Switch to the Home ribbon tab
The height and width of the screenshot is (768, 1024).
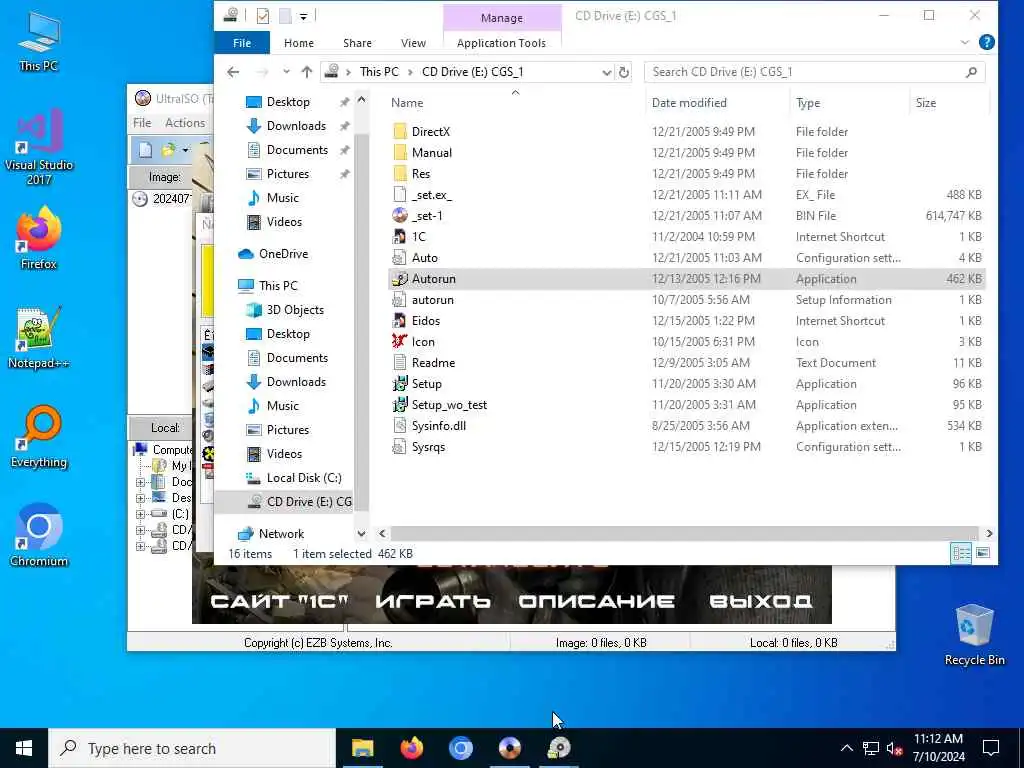click(x=298, y=43)
